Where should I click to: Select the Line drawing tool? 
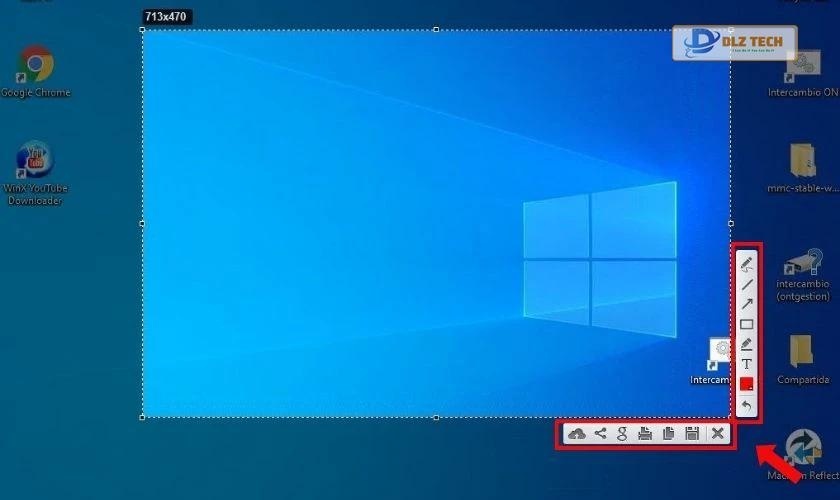[x=746, y=284]
